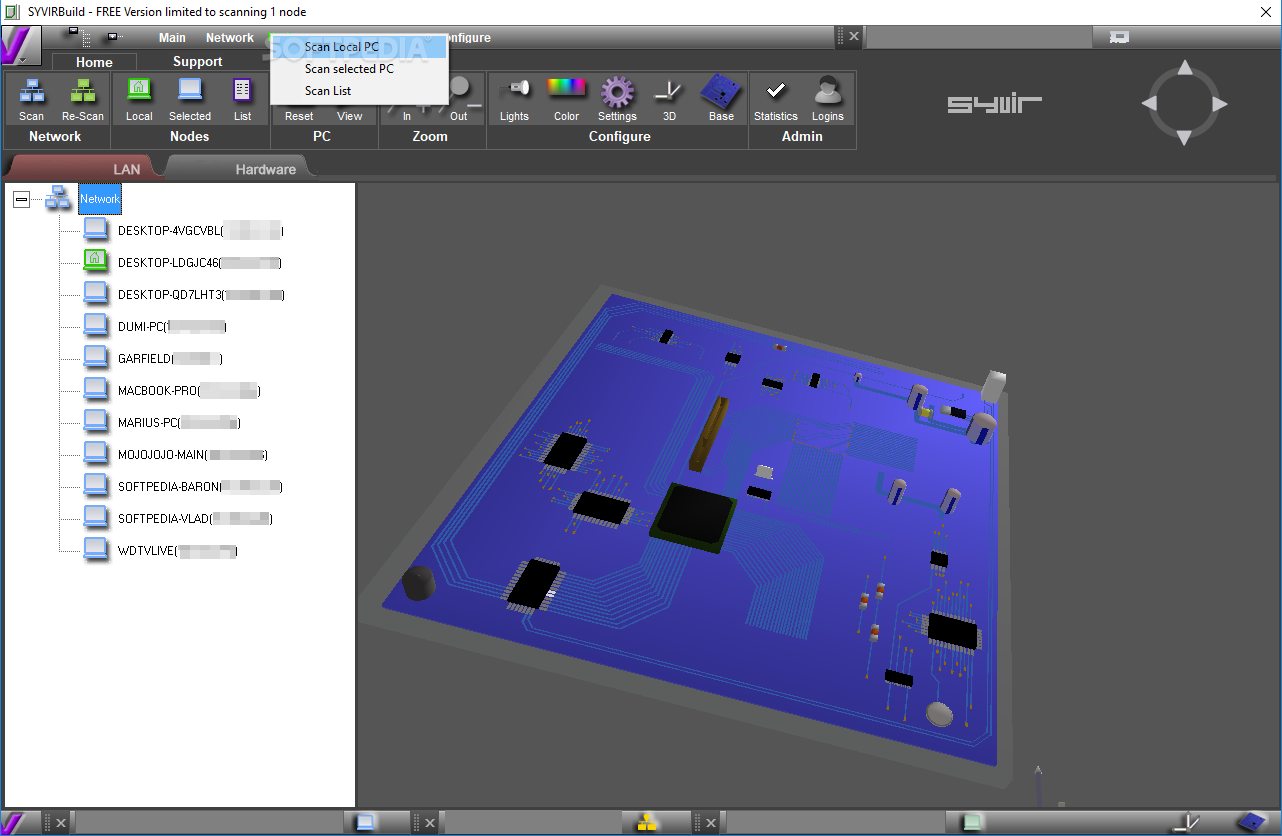The image size is (1282, 836).
Task: Click the Base board icon
Action: click(x=721, y=98)
